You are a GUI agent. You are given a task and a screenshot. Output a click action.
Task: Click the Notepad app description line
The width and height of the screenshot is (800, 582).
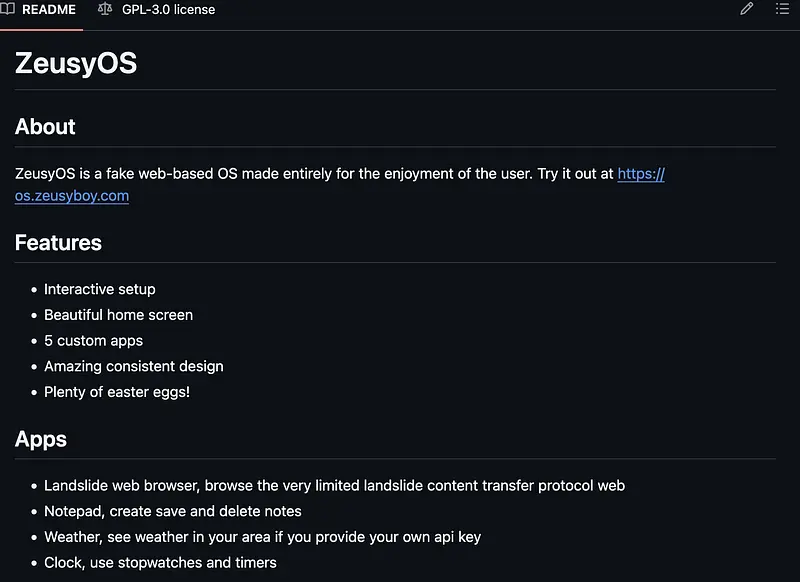[x=172, y=511]
